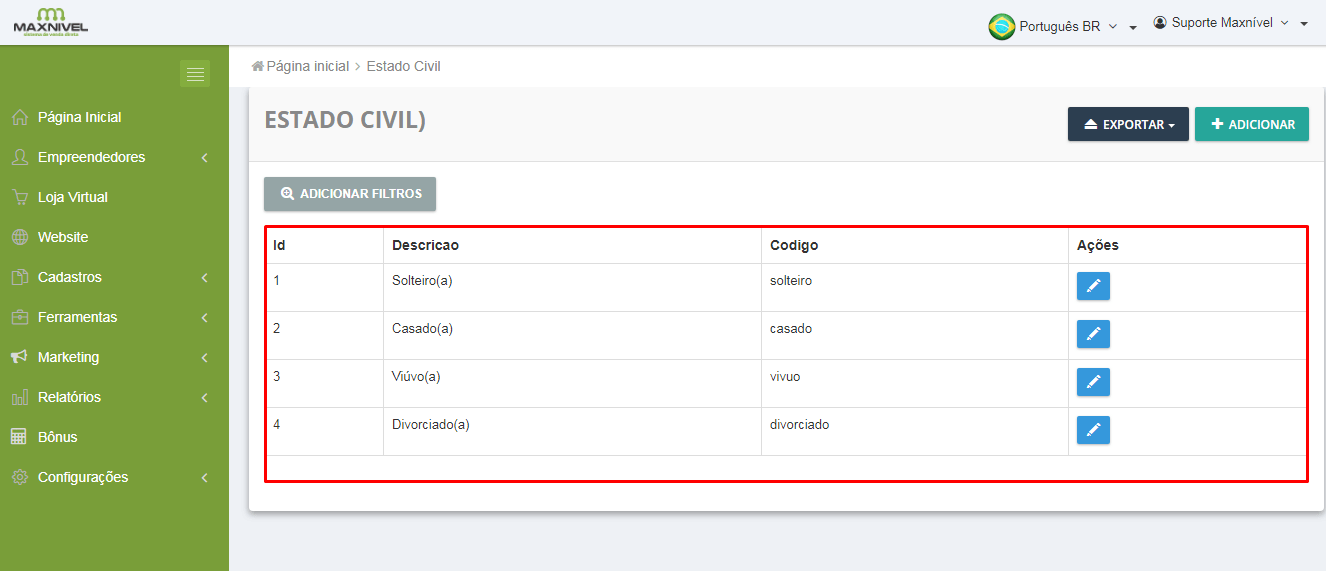
Task: Open Website from the sidebar
Action: [62, 237]
